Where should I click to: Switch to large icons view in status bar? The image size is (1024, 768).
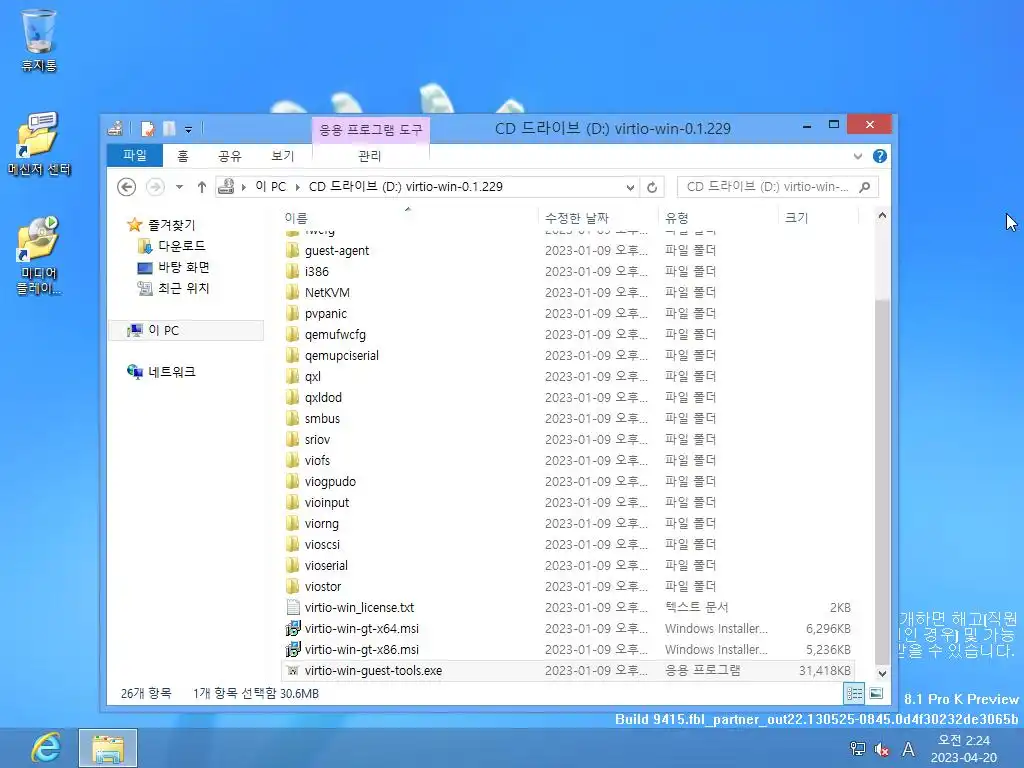coord(876,694)
